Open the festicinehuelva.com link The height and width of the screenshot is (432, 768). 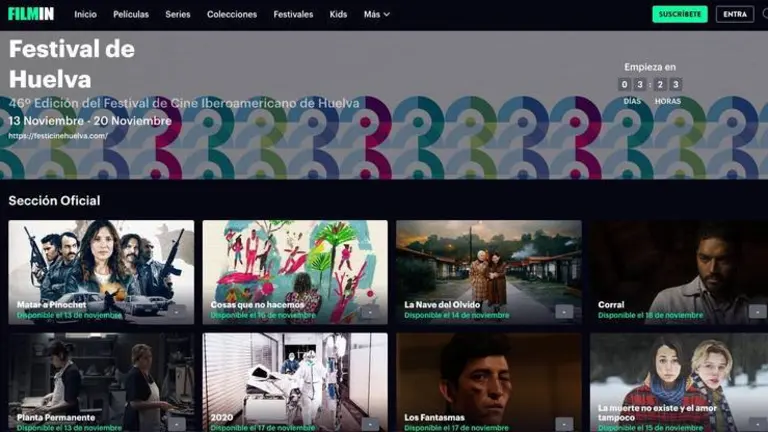(x=58, y=136)
